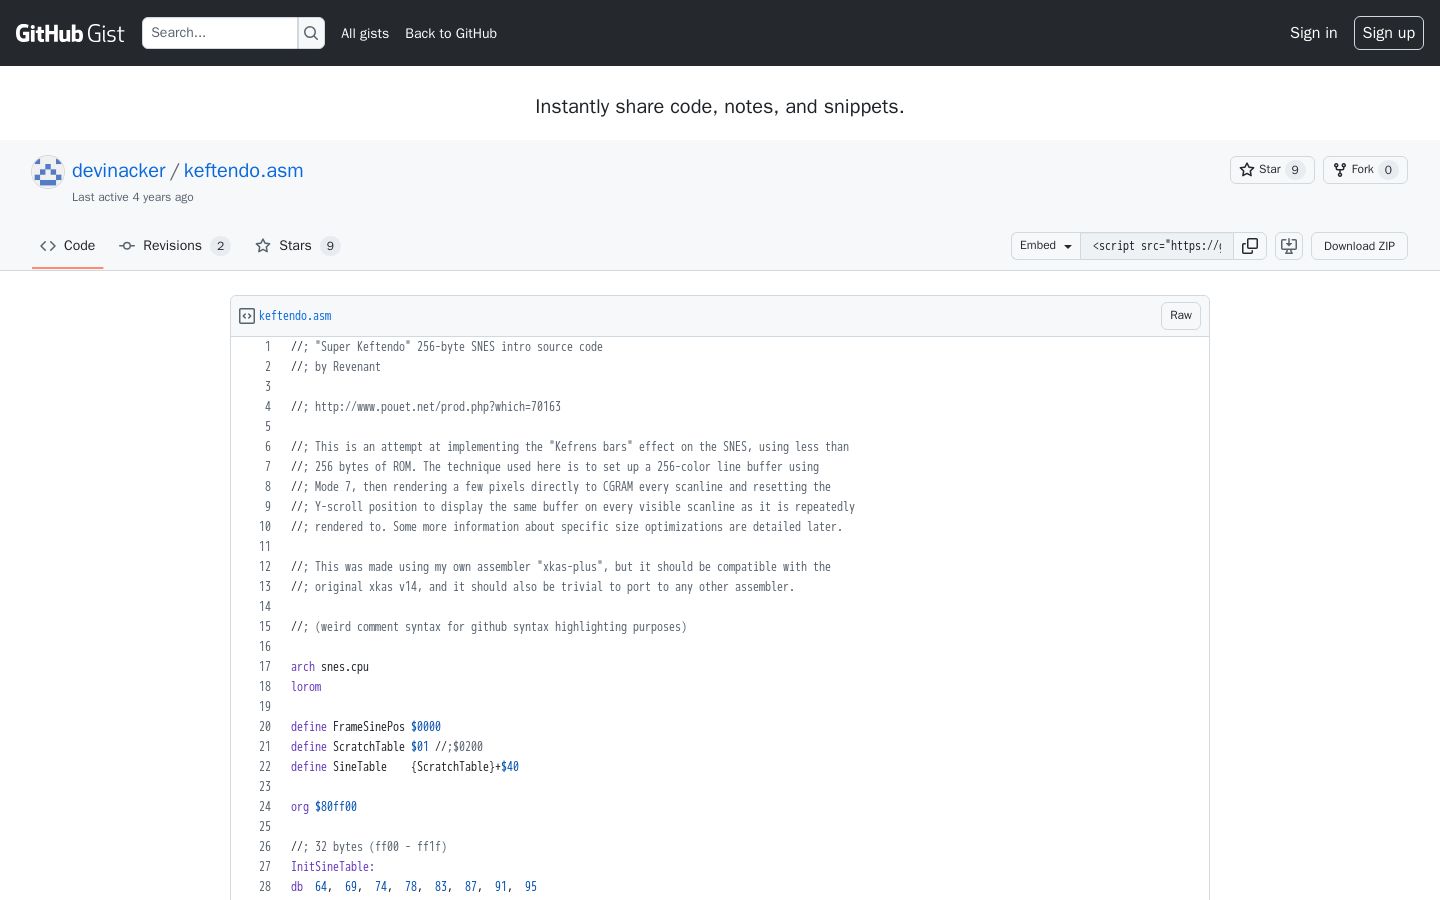Open the Sign in page
The height and width of the screenshot is (900, 1440).
[1313, 33]
